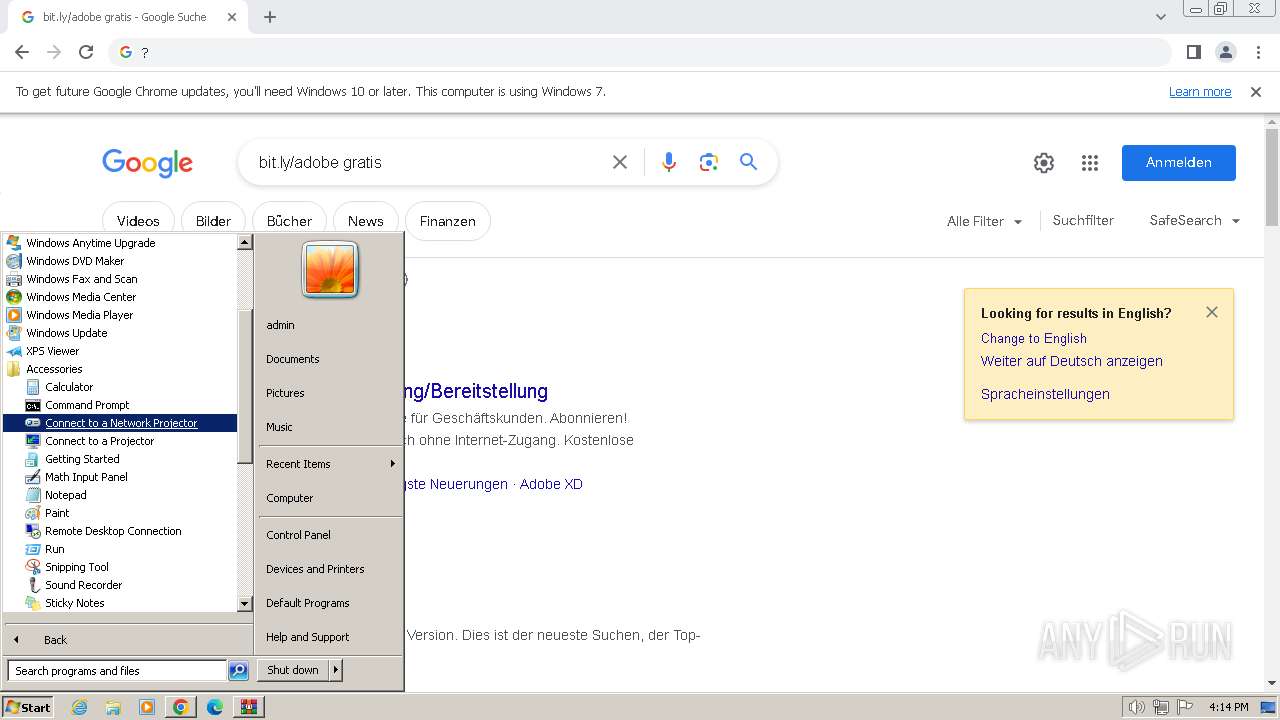Image resolution: width=1280 pixels, height=720 pixels.
Task: Launch Command Prompt from Accessories
Action: pos(87,405)
